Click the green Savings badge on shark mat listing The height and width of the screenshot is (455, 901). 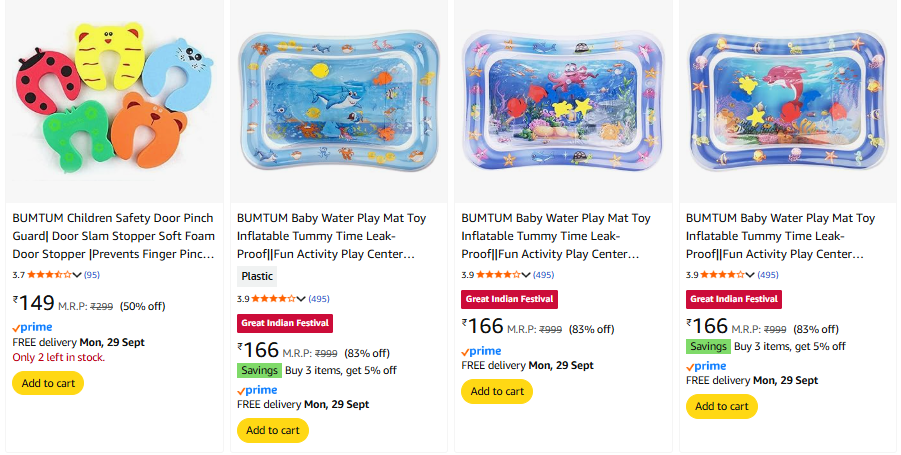pos(258,370)
